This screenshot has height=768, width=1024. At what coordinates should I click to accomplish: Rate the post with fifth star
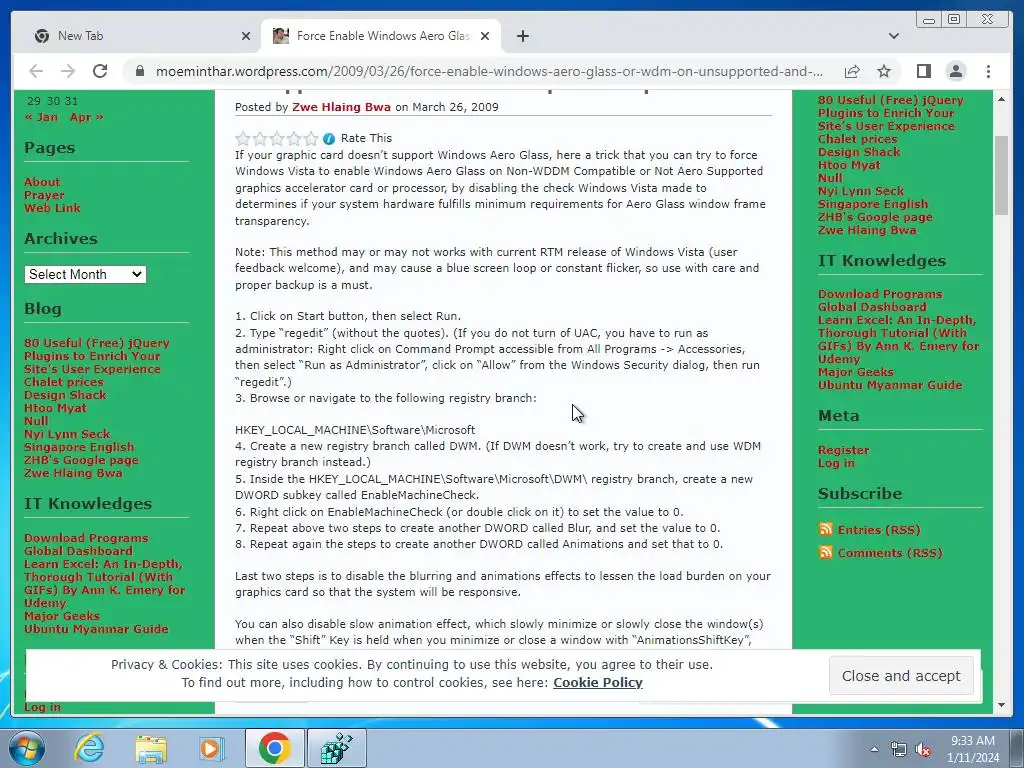[x=311, y=138]
